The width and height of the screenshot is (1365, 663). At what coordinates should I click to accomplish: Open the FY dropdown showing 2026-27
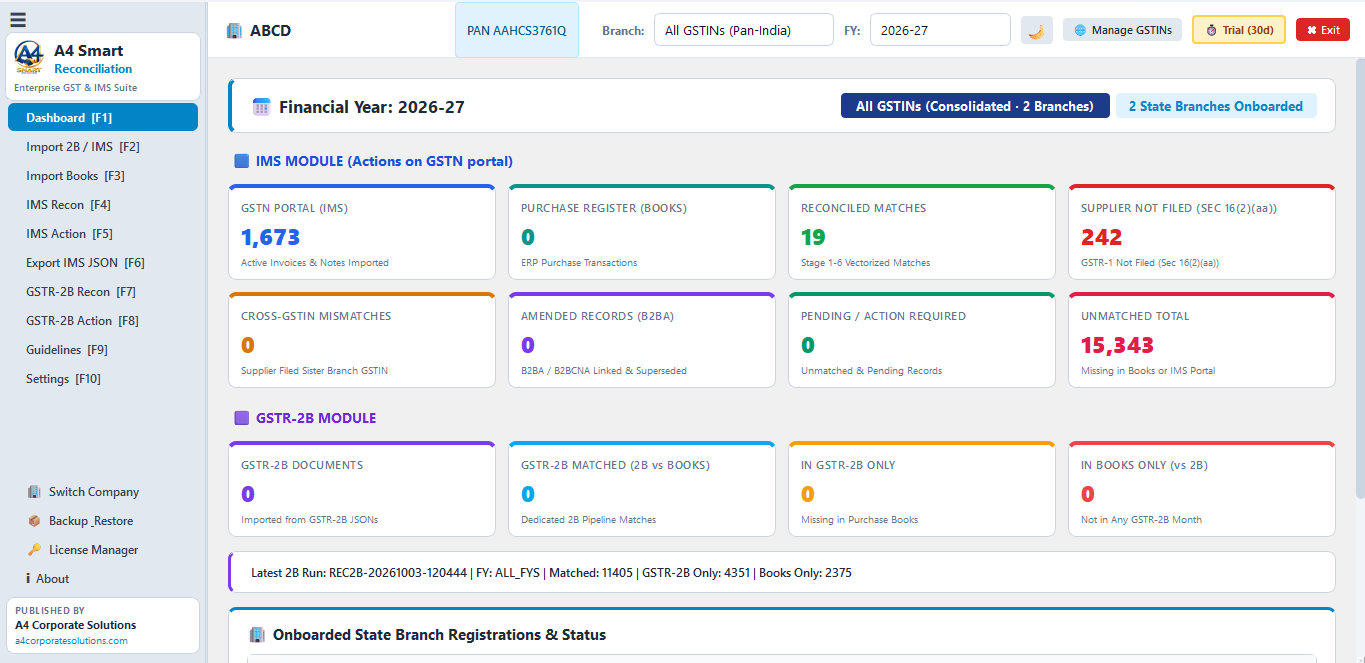click(940, 30)
